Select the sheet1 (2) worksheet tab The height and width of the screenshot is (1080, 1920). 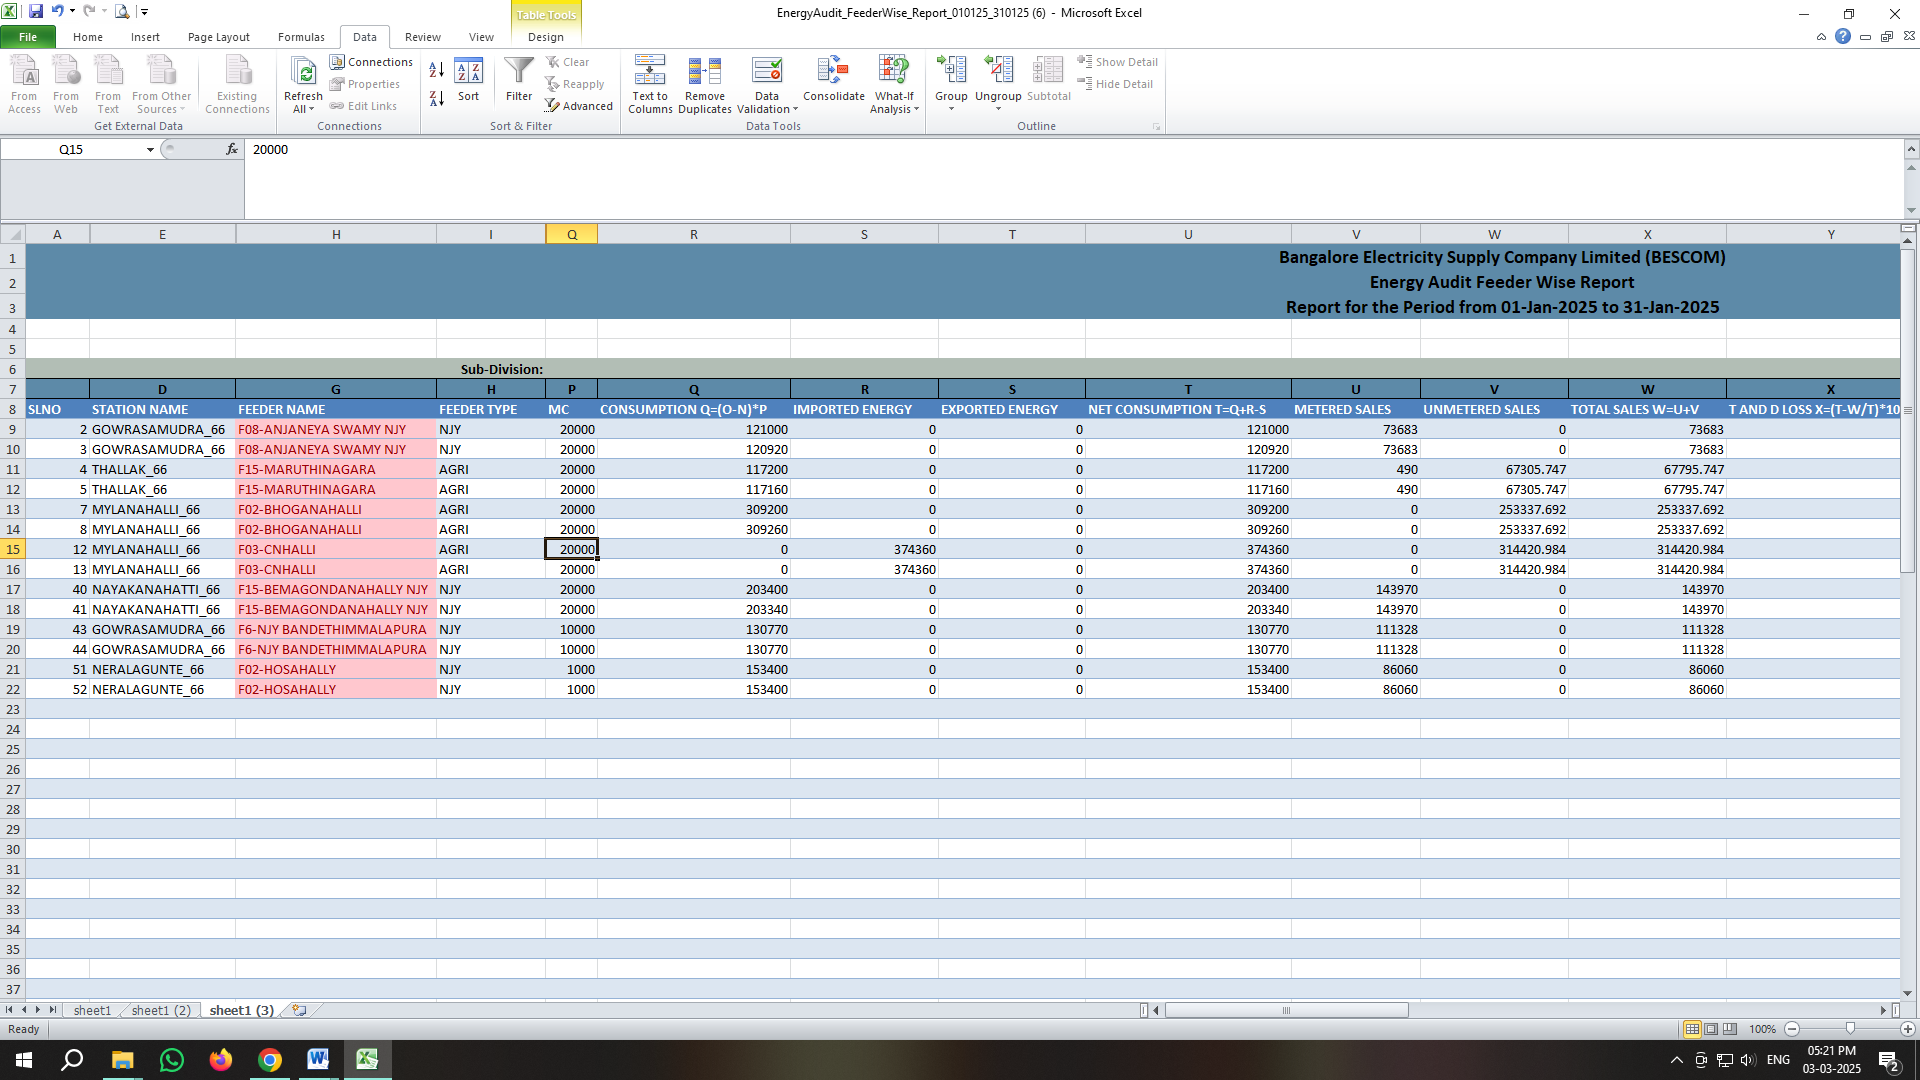(161, 1010)
